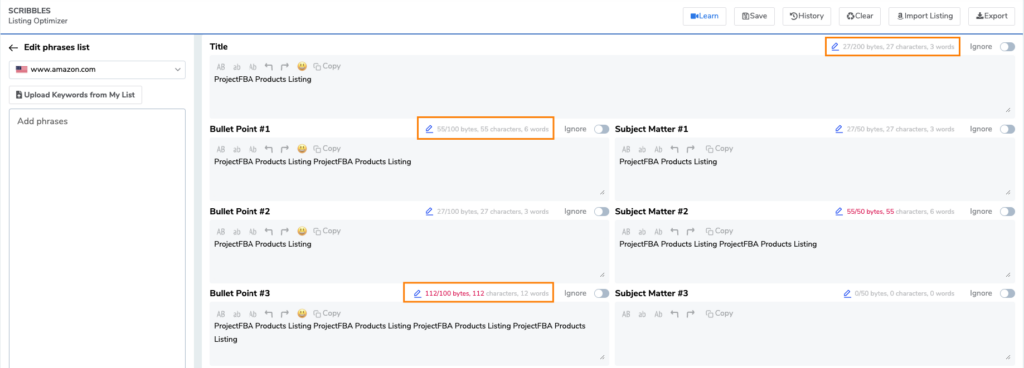Screen dimensions: 1024x368
Task: Open the www.amazon.com marketplace dropdown
Action: tap(98, 69)
